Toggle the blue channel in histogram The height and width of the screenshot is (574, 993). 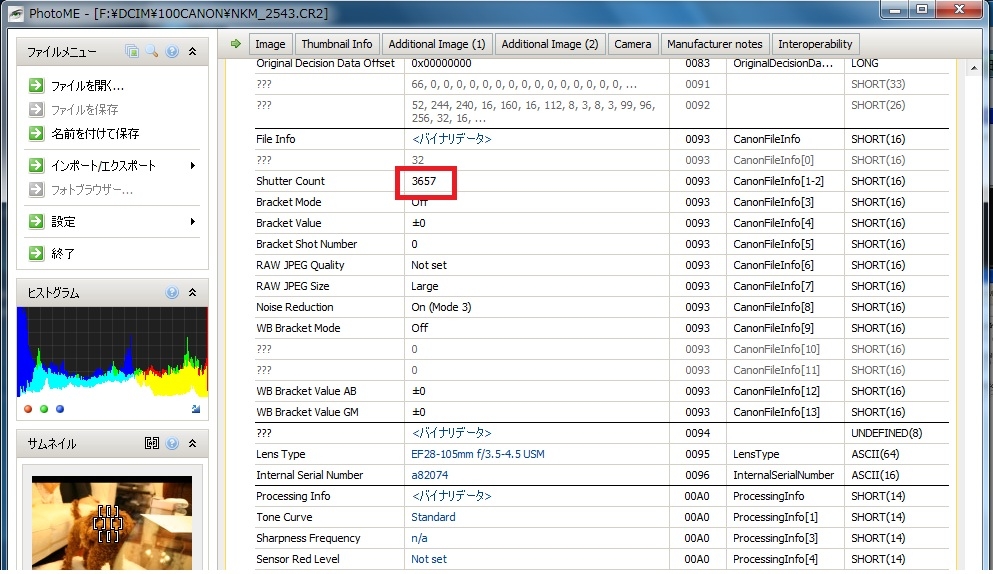coord(60,409)
